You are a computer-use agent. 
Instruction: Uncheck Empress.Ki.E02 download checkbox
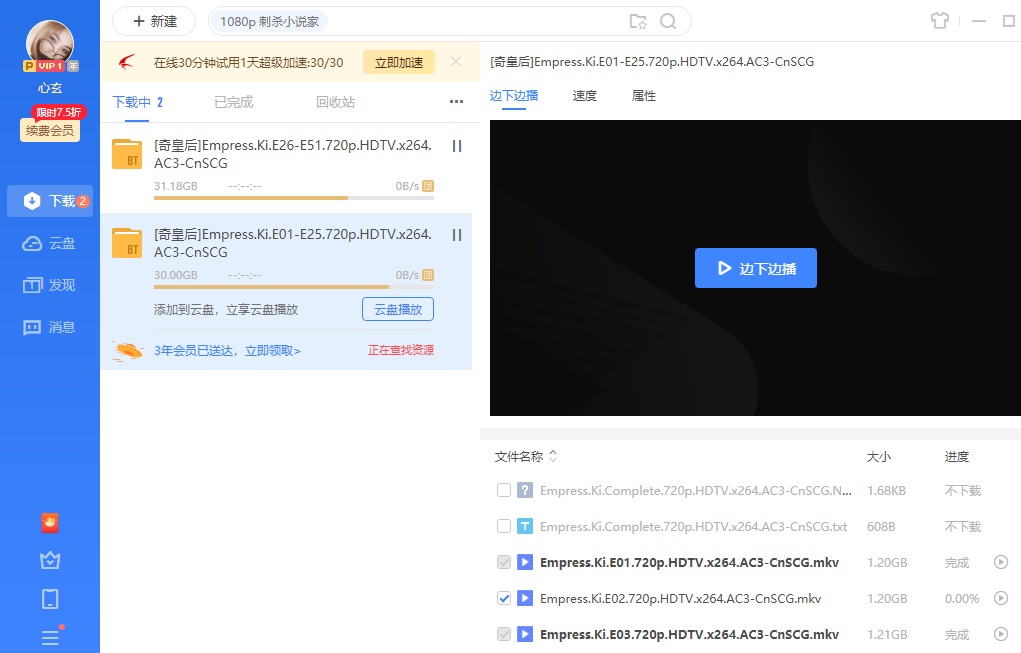coord(504,598)
